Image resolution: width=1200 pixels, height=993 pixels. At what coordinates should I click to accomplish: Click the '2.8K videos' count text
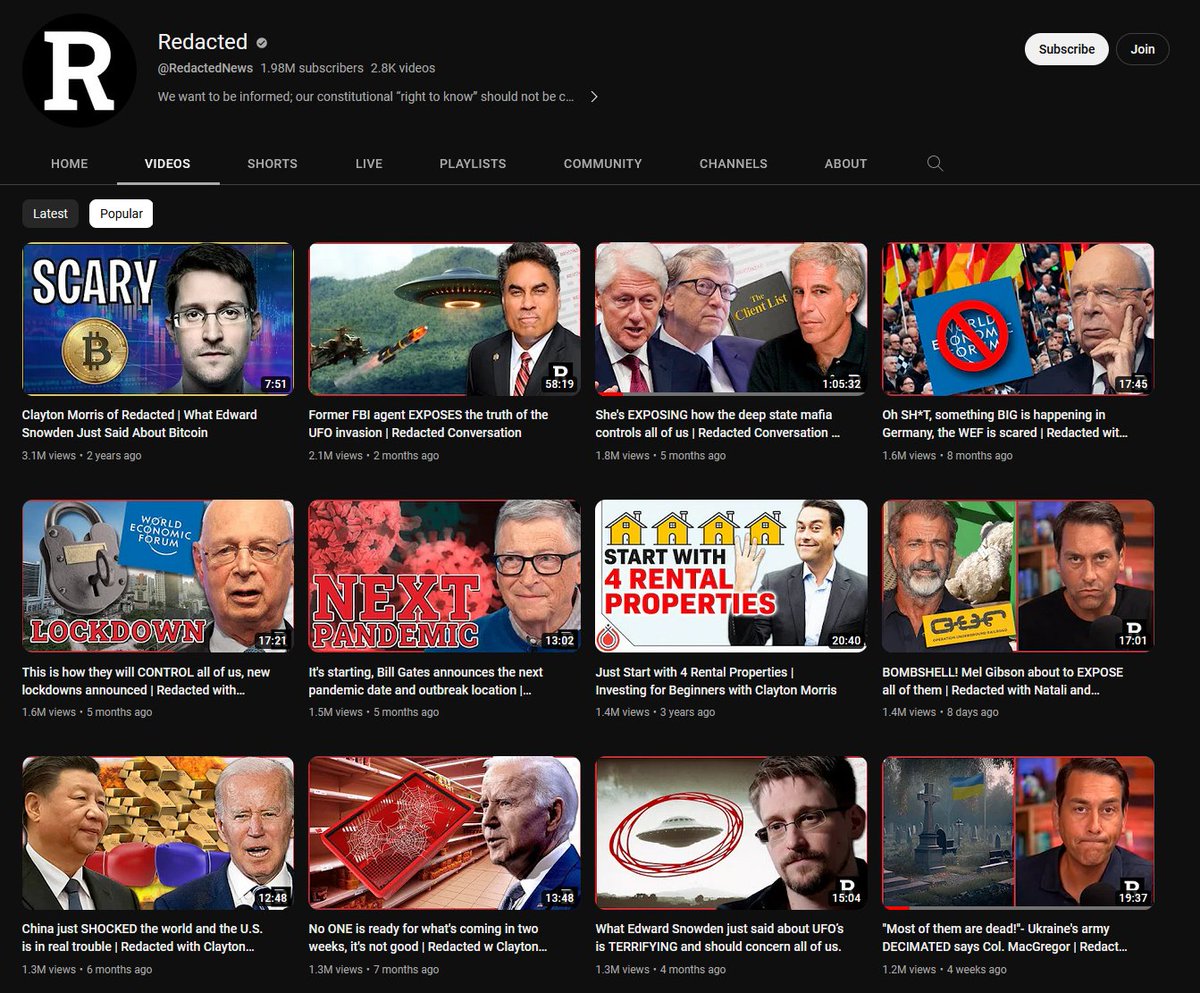(x=403, y=69)
